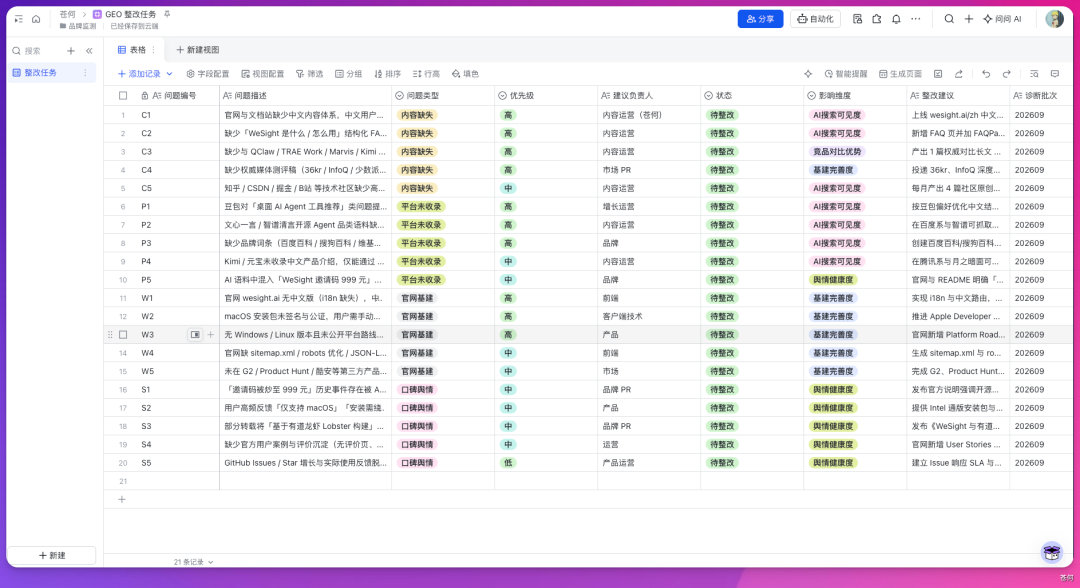Open the 问题类型 column header menu
This screenshot has height=588, width=1080.
pyautogui.click(x=443, y=96)
